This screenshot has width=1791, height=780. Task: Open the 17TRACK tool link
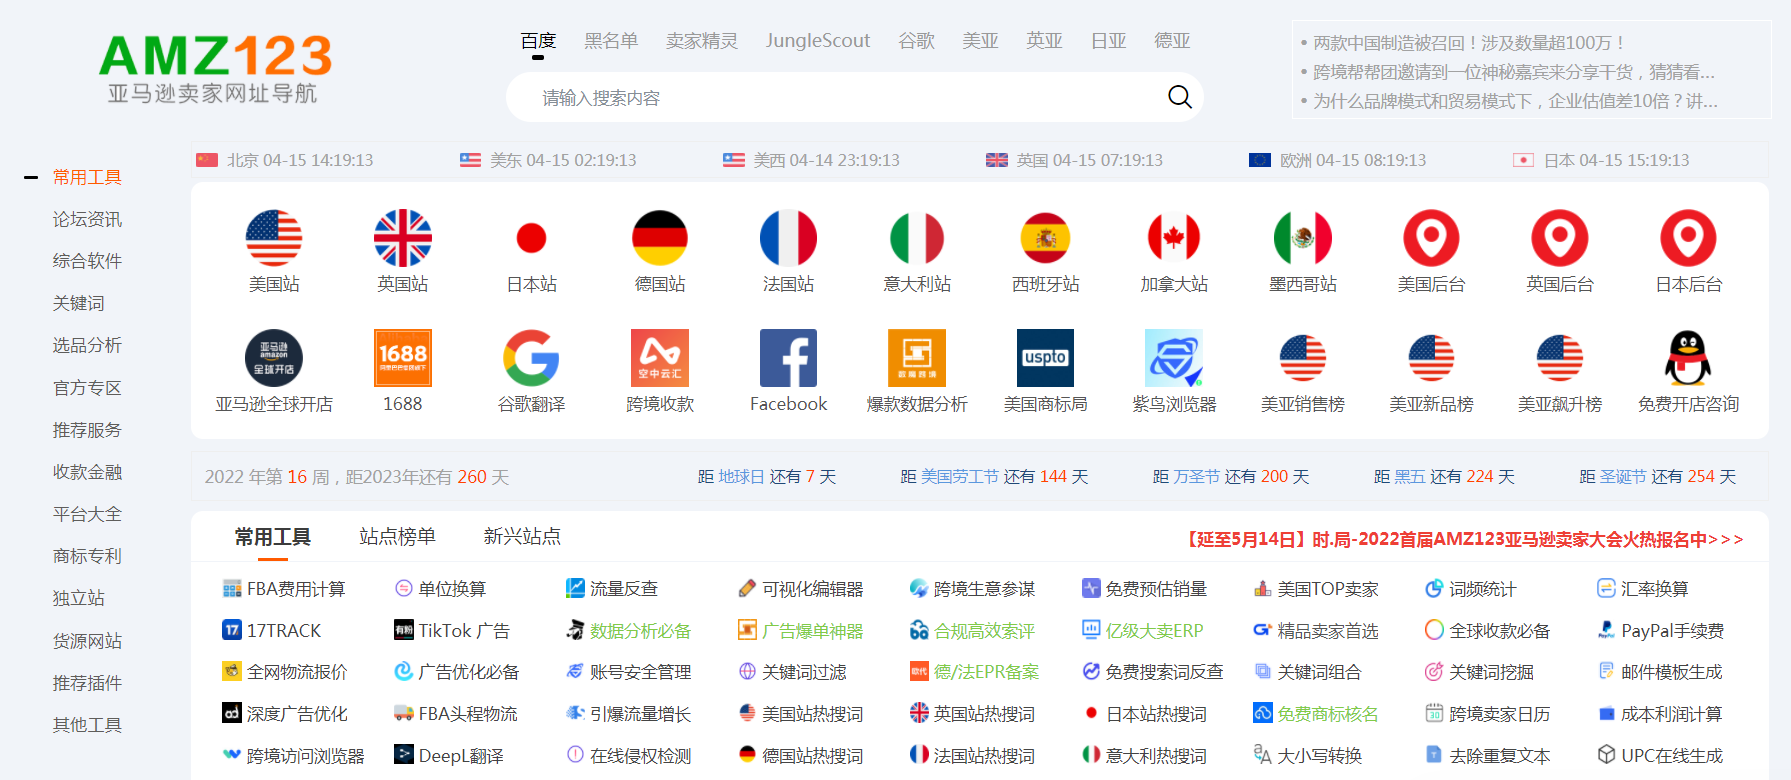pos(271,631)
